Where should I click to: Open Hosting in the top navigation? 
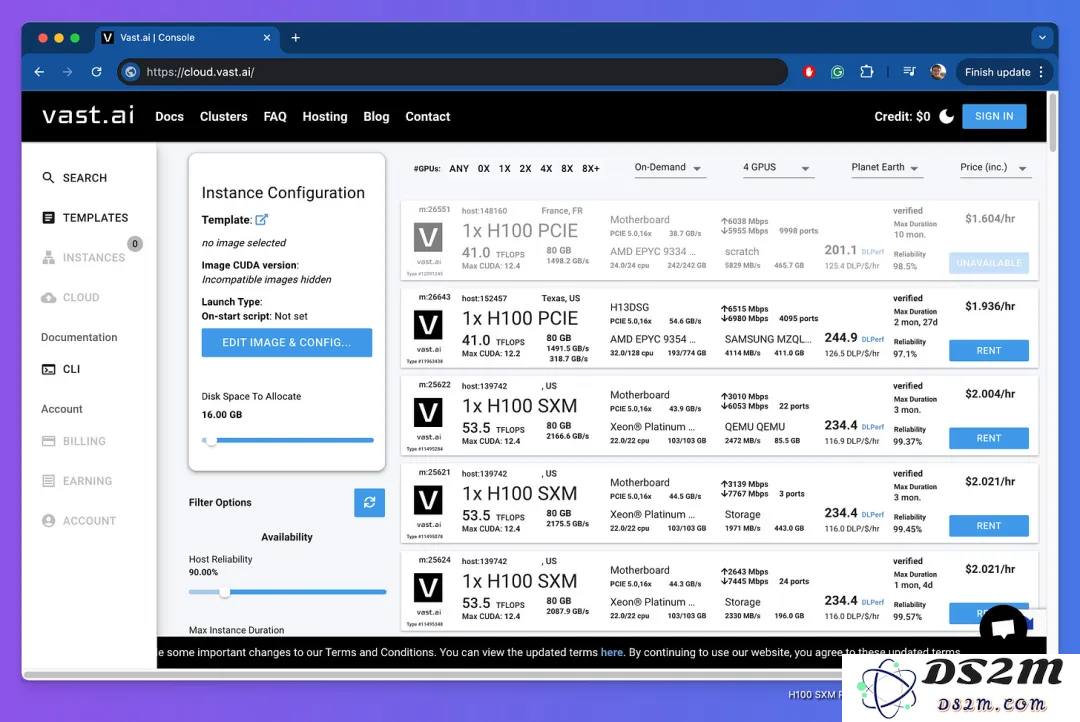[325, 116]
